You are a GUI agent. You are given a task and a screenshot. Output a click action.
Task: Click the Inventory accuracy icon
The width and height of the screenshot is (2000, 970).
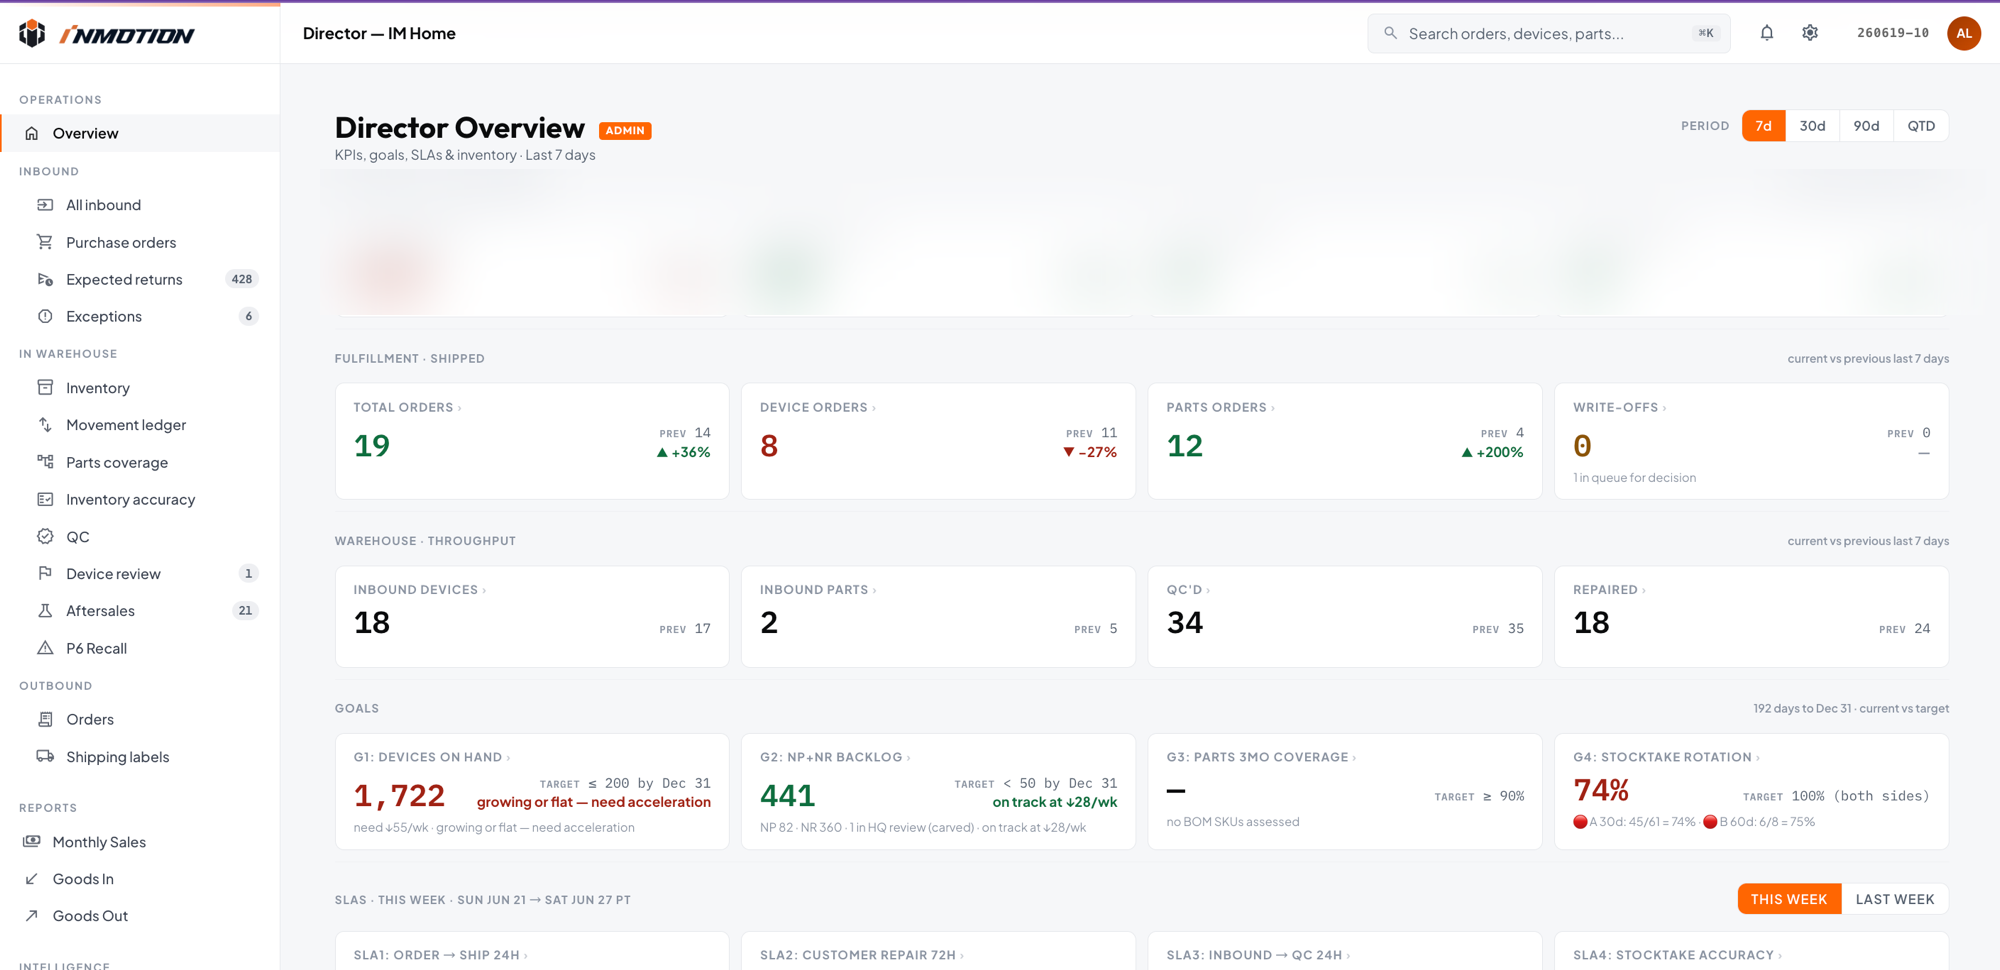(x=45, y=499)
